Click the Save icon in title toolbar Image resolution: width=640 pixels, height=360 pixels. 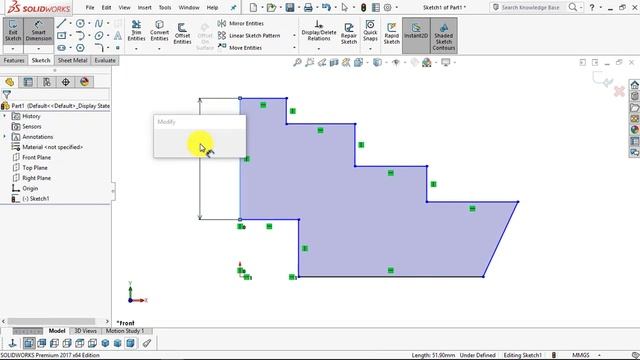coord(290,7)
